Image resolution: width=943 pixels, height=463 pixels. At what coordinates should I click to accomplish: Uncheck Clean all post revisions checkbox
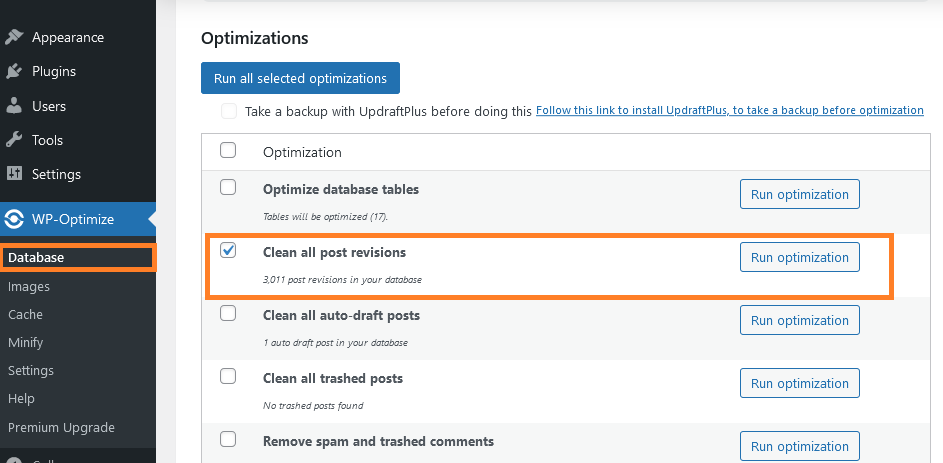[x=228, y=251]
